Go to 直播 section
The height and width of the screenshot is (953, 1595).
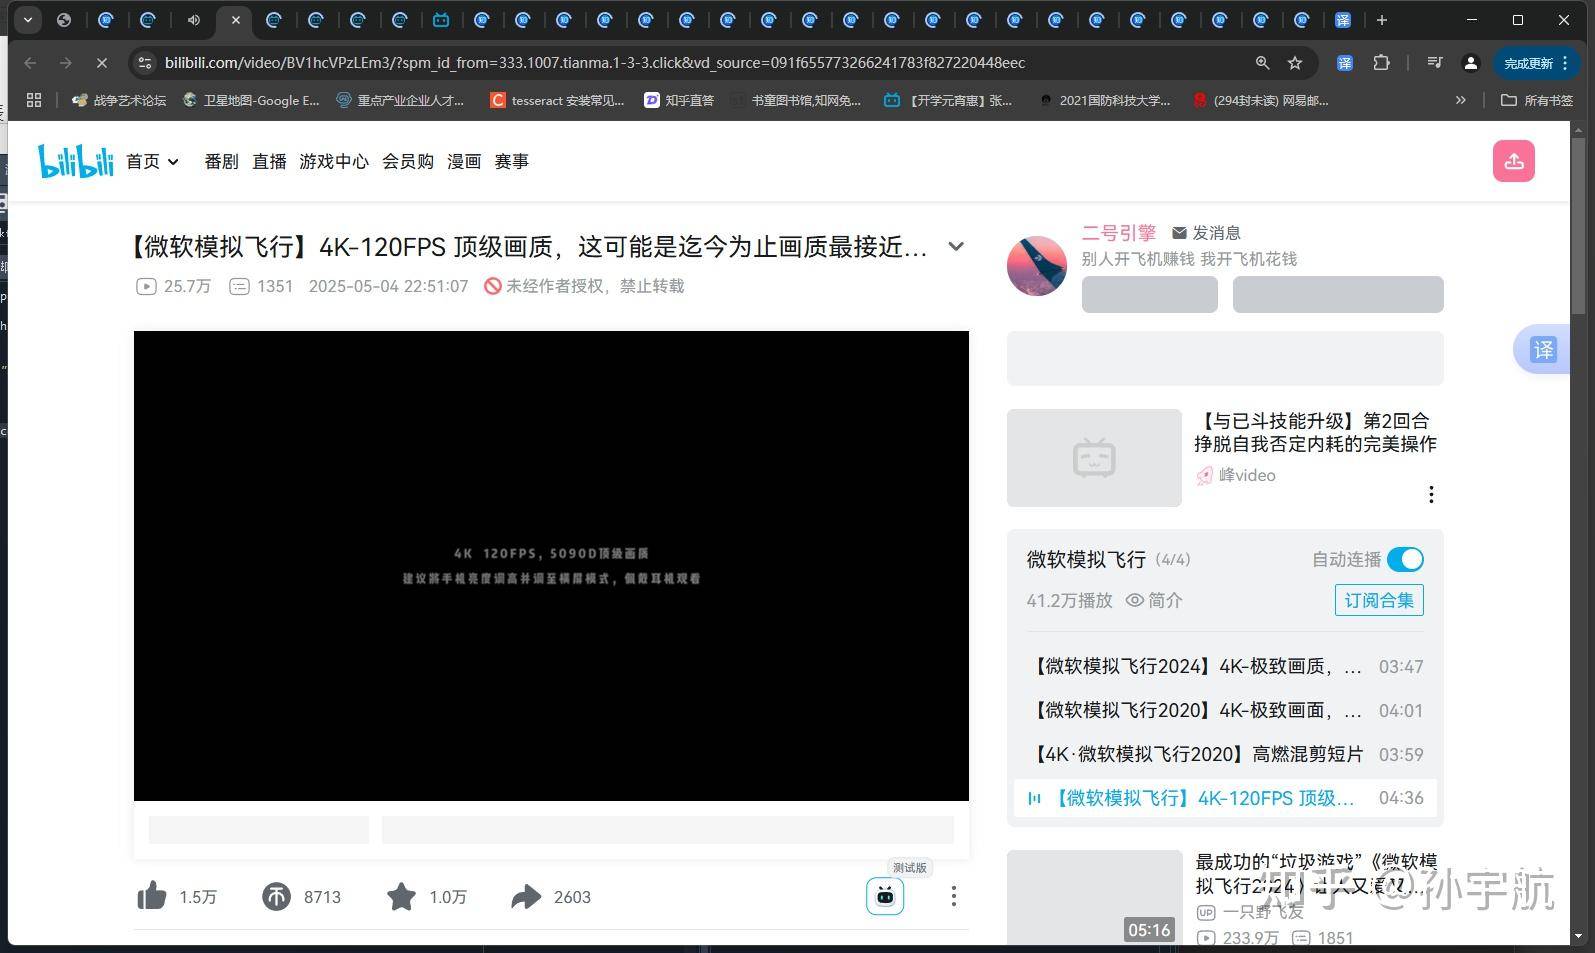(269, 161)
